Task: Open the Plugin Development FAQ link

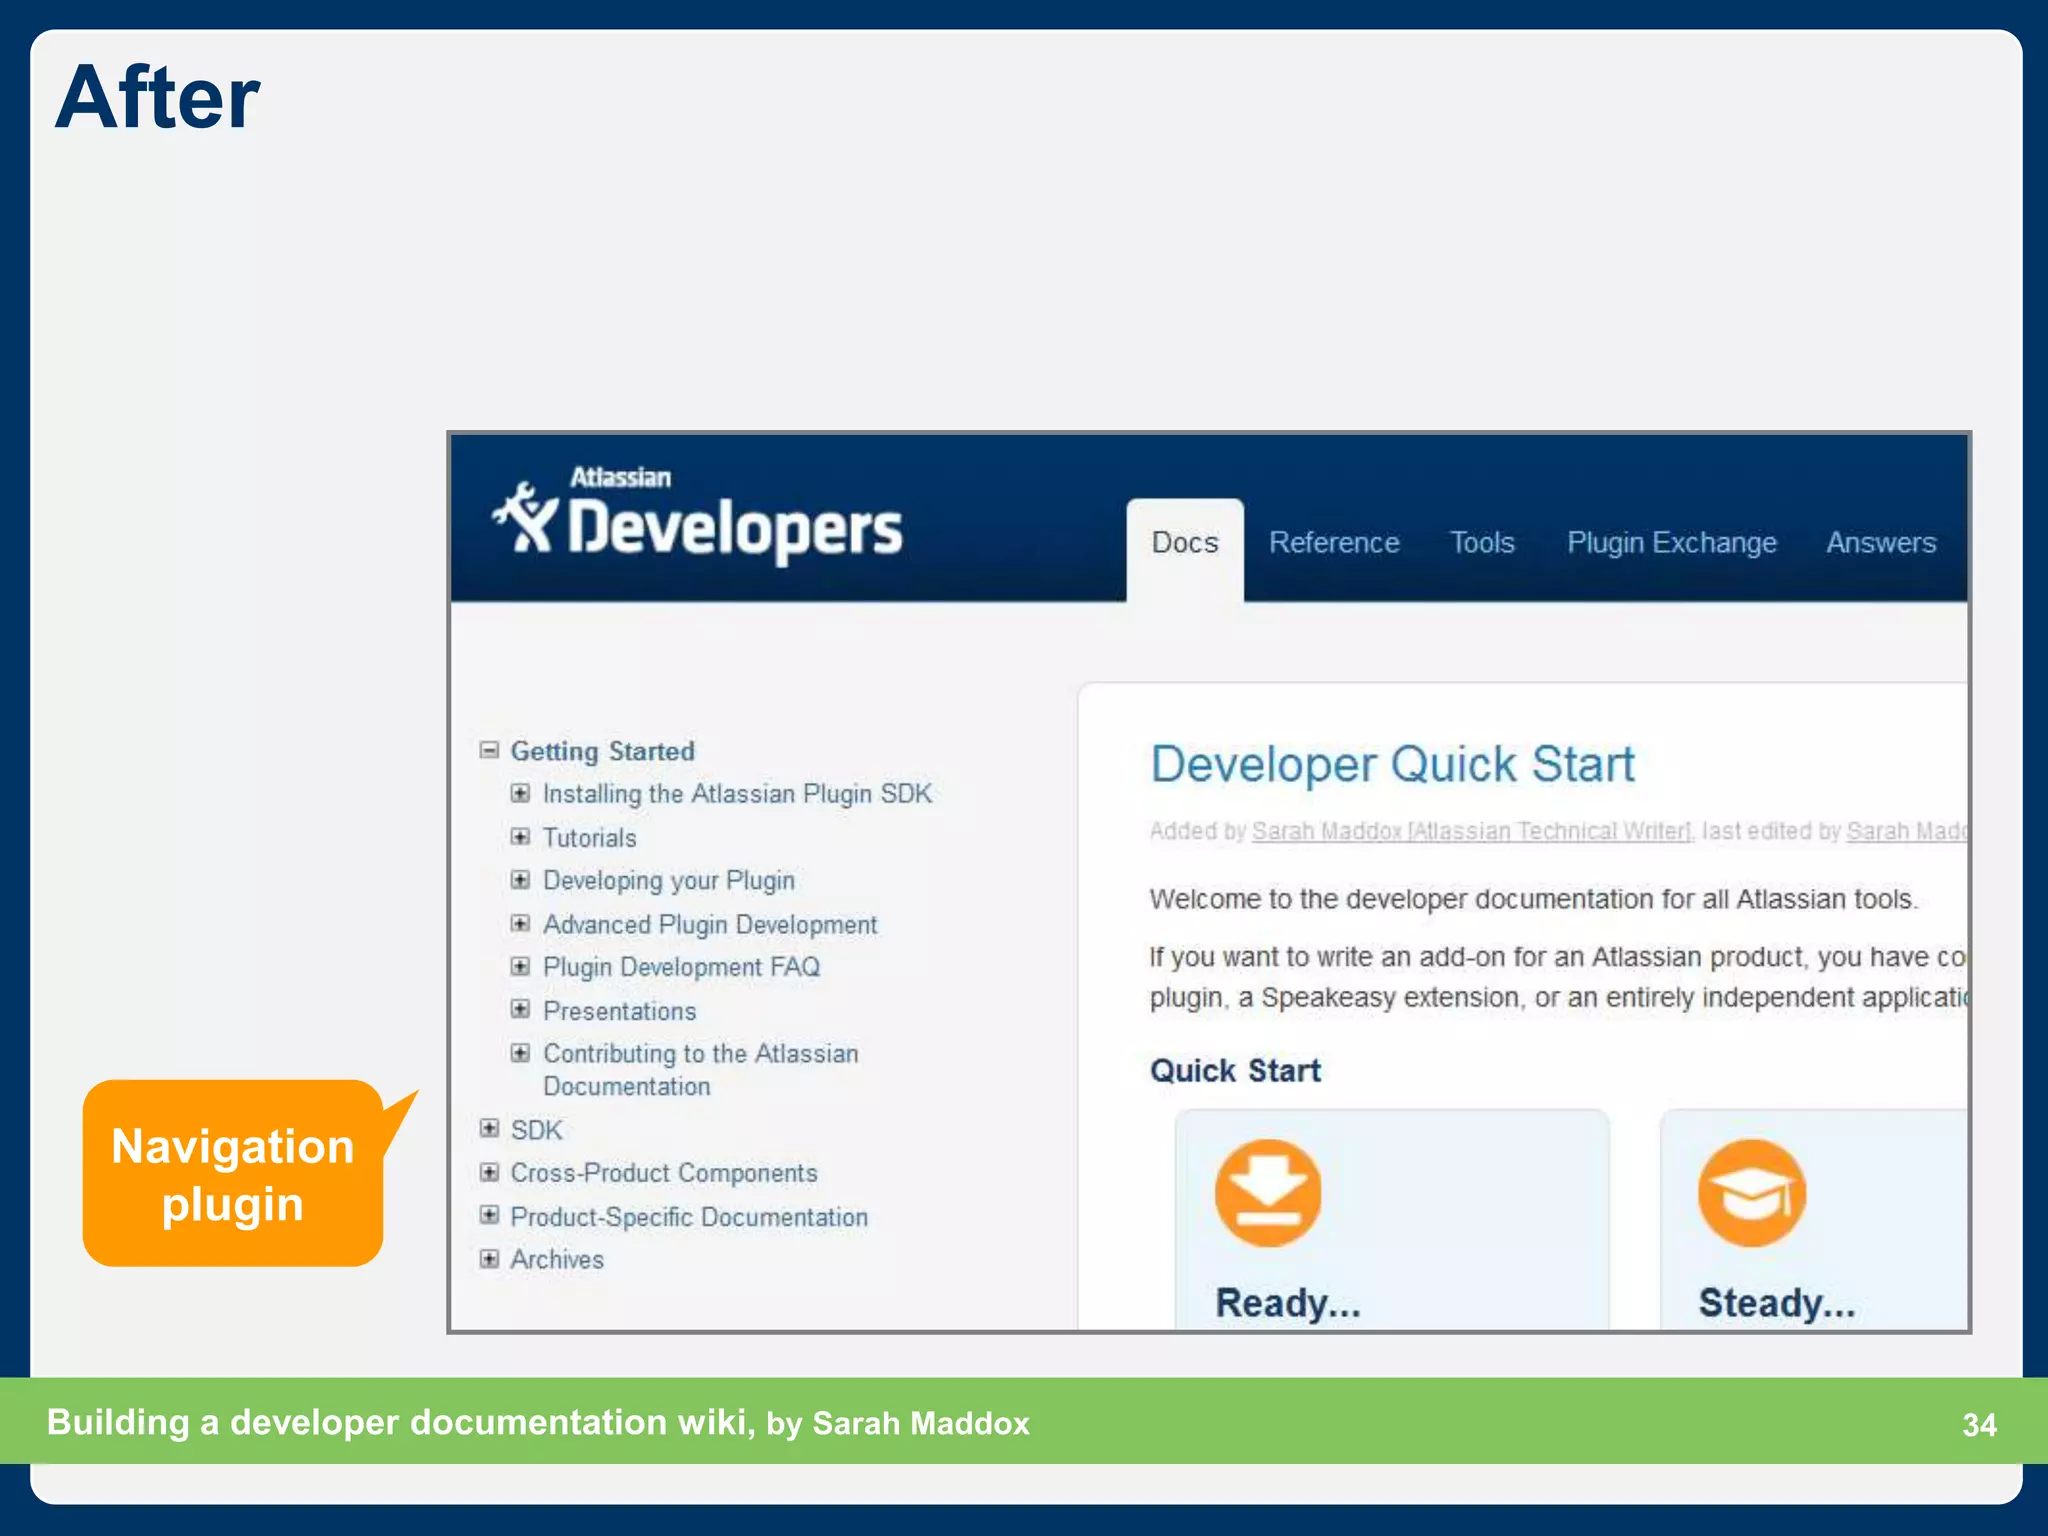Action: [681, 967]
